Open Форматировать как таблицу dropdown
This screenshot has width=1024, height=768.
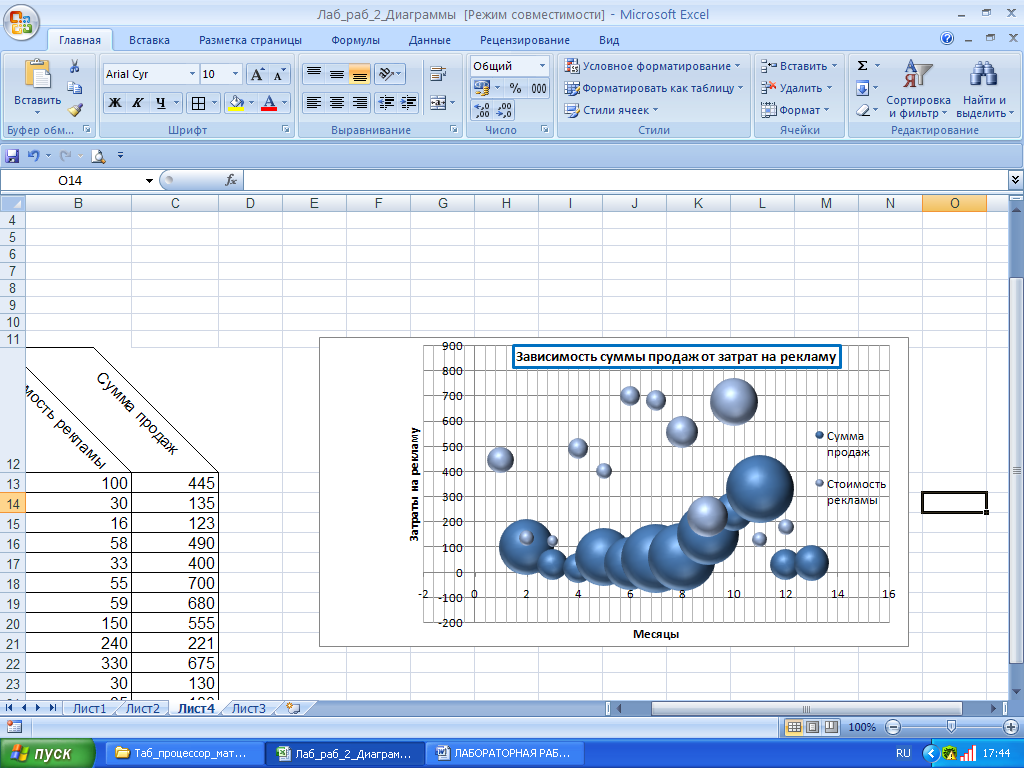(654, 88)
